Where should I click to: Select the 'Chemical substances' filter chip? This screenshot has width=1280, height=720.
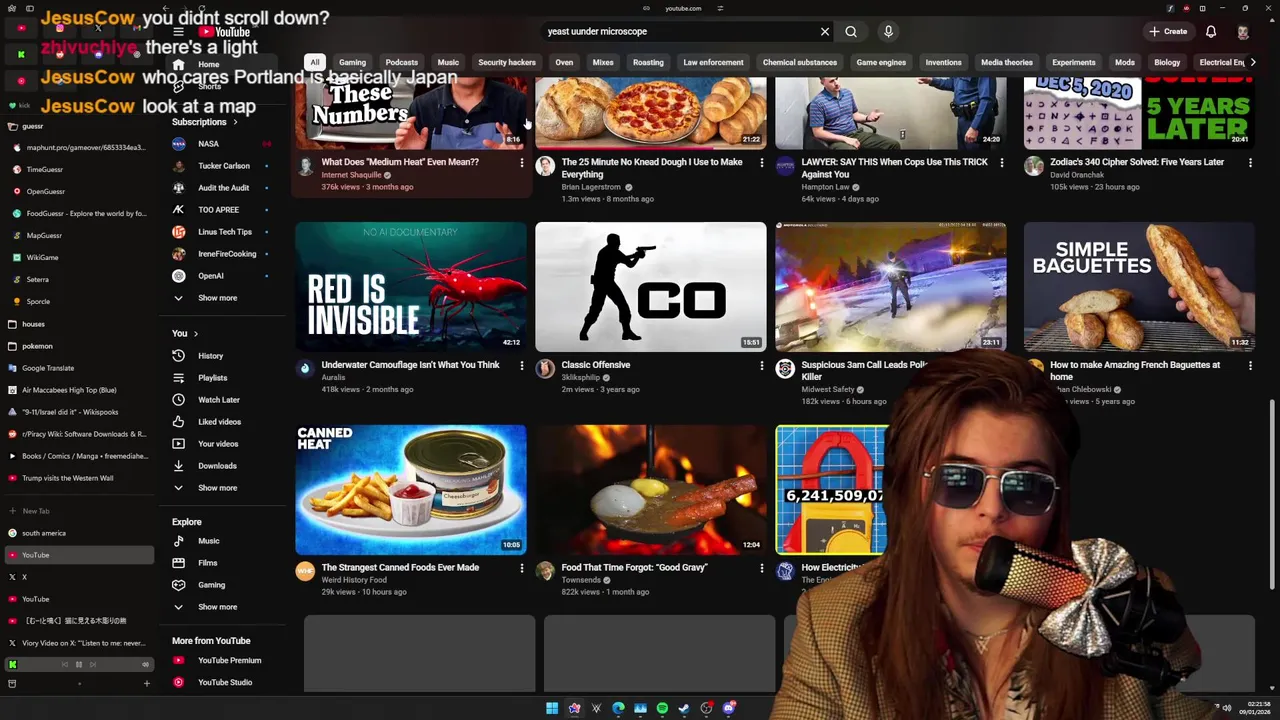coord(800,63)
